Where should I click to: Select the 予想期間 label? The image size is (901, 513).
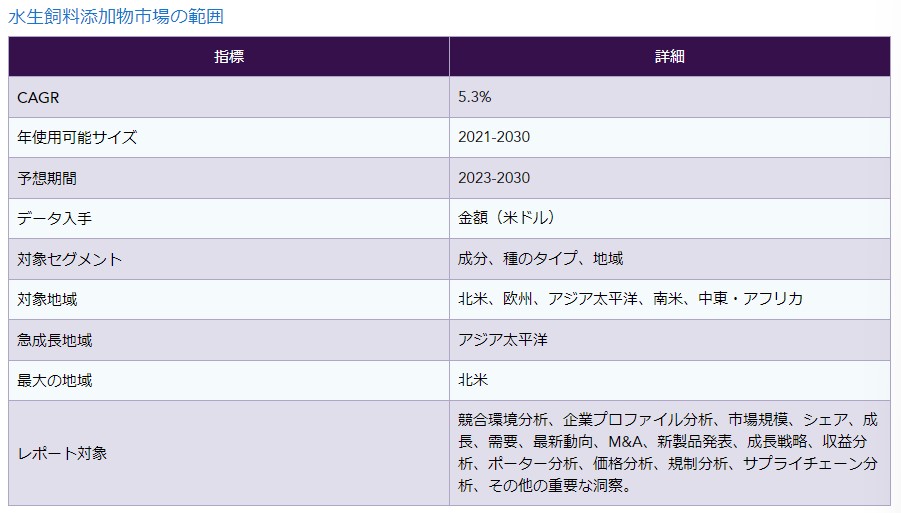click(47, 178)
